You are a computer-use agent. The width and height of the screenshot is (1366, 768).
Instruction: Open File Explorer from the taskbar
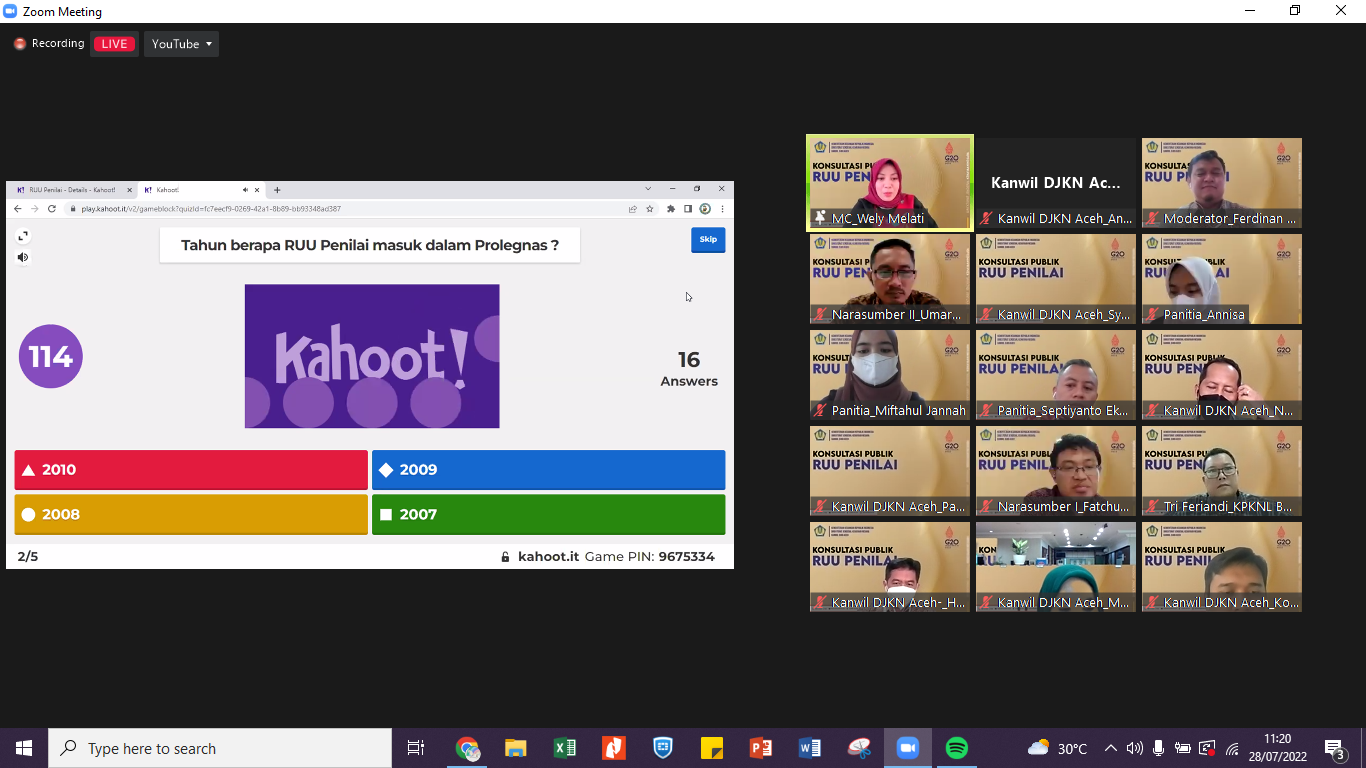pos(516,748)
